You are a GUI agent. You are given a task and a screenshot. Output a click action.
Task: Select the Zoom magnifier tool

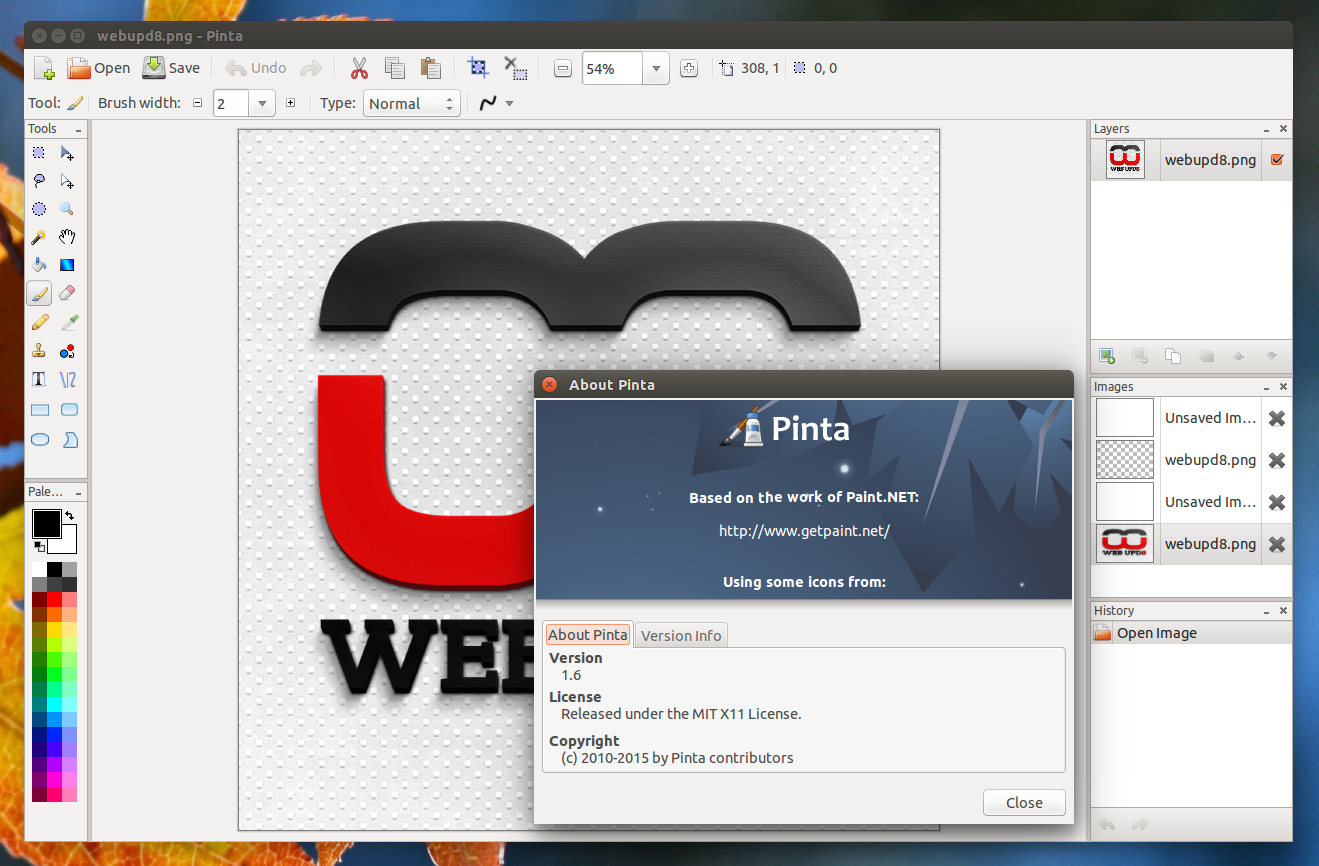[x=67, y=209]
